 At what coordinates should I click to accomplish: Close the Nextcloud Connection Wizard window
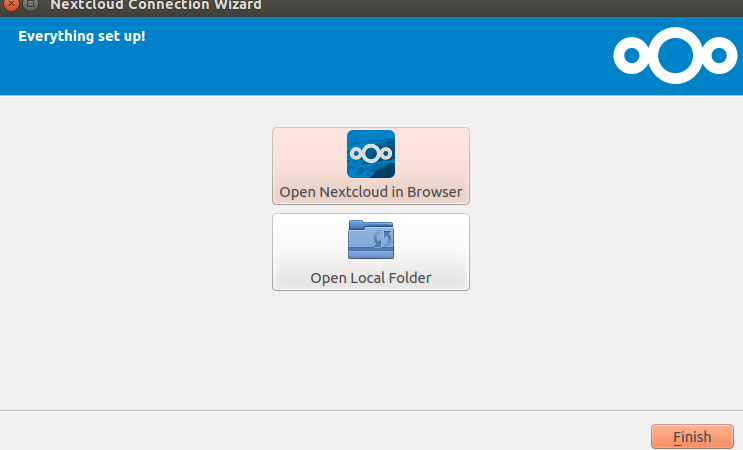coord(10,4)
